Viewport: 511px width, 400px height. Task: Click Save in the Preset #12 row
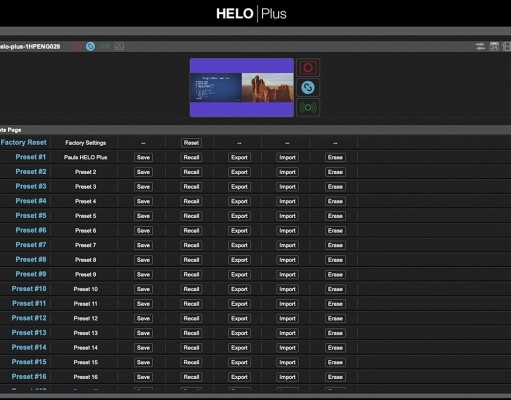[143, 319]
